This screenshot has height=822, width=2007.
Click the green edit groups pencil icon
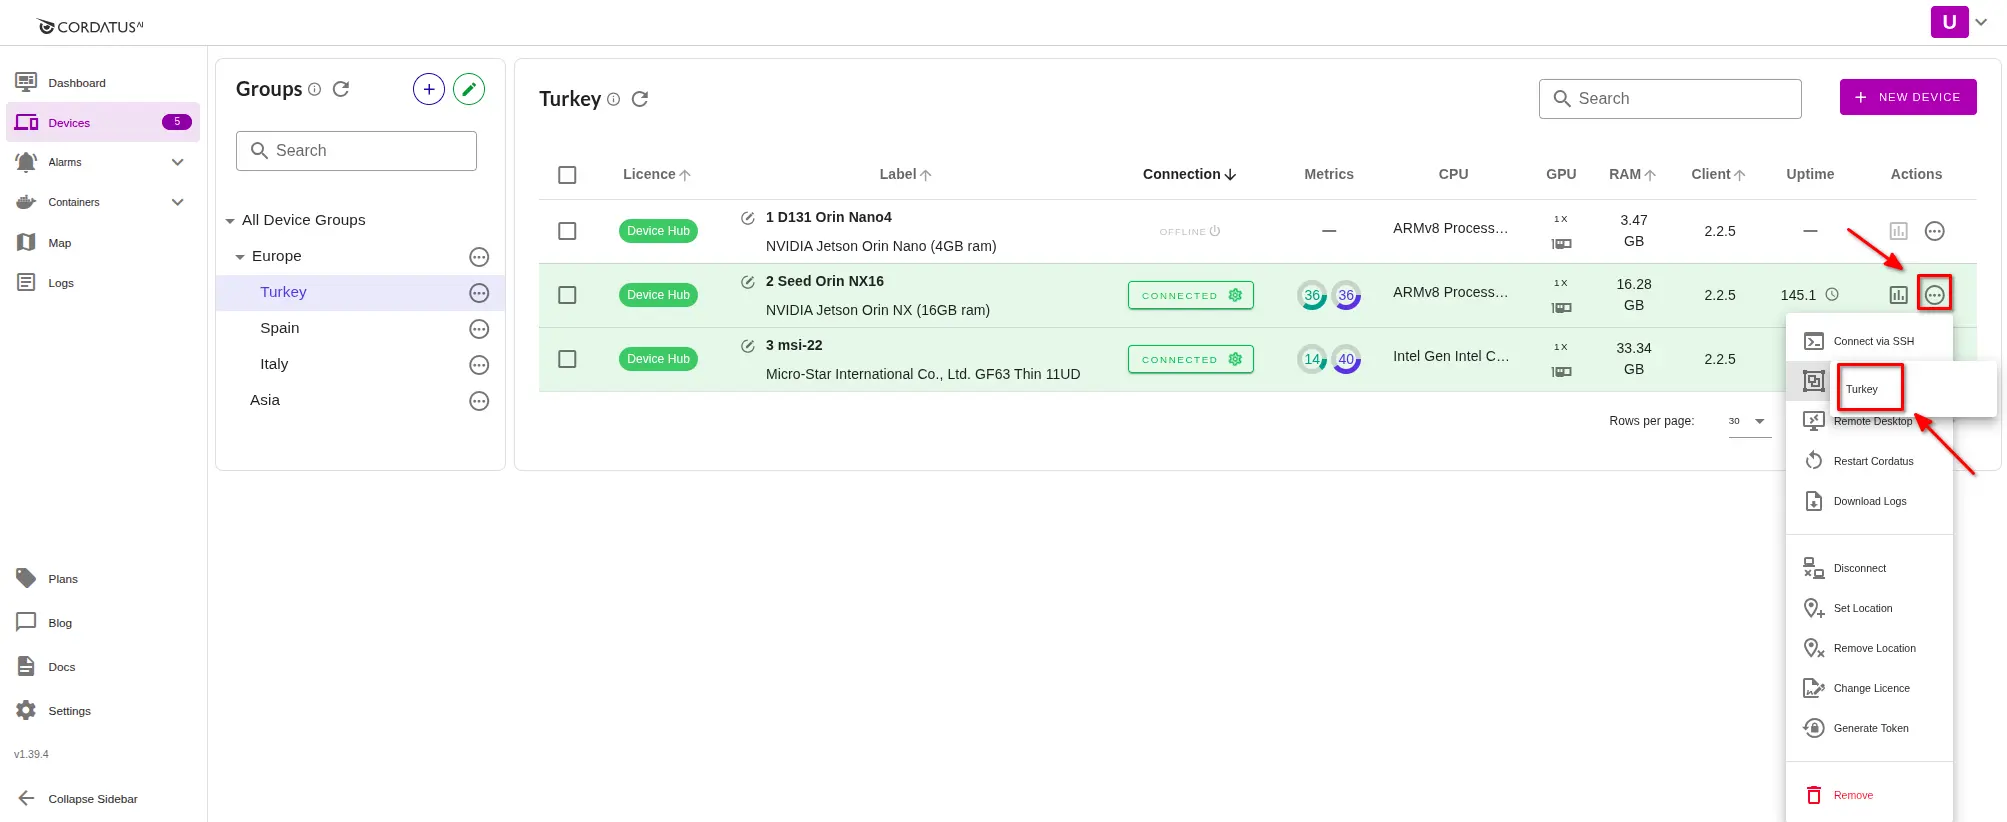point(469,89)
